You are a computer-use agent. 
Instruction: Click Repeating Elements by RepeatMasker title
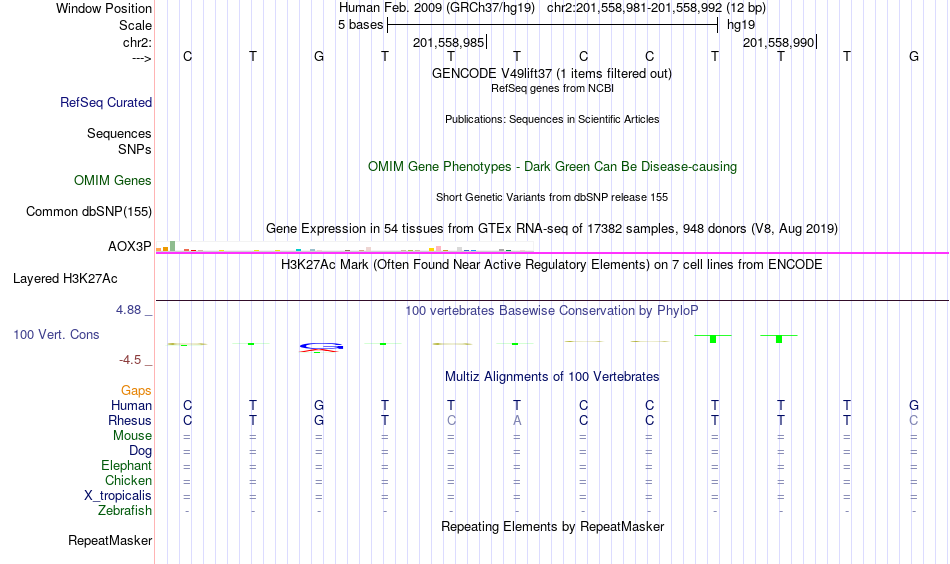[553, 526]
